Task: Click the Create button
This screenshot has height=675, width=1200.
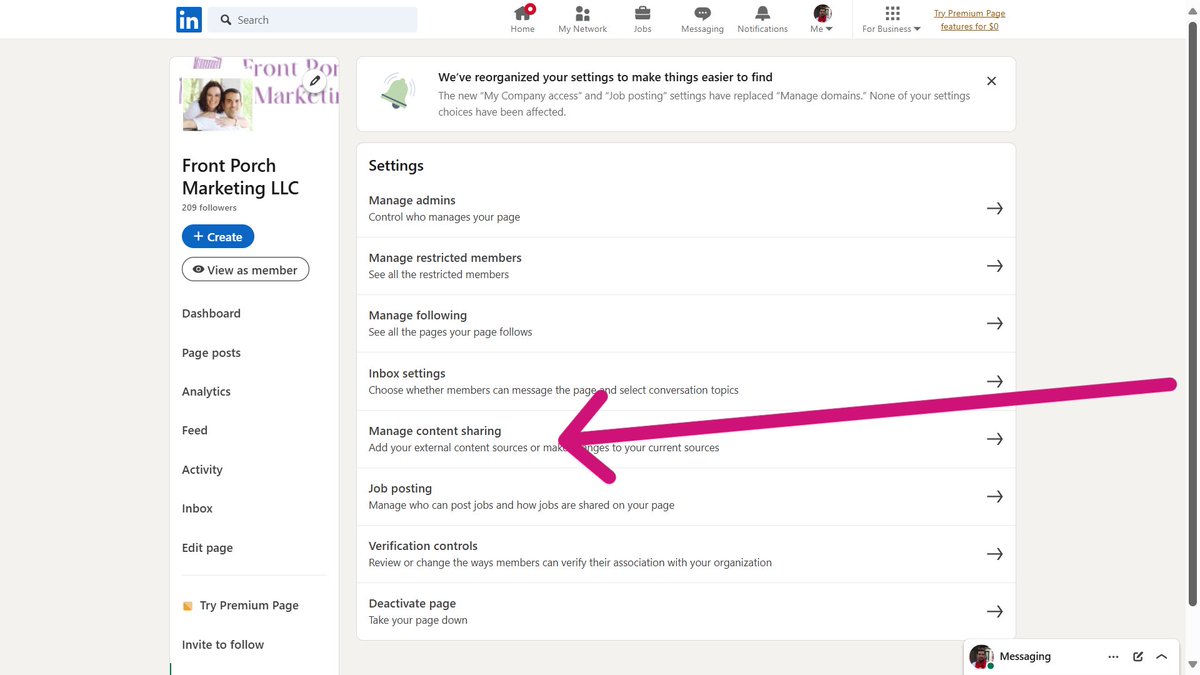Action: tap(218, 237)
